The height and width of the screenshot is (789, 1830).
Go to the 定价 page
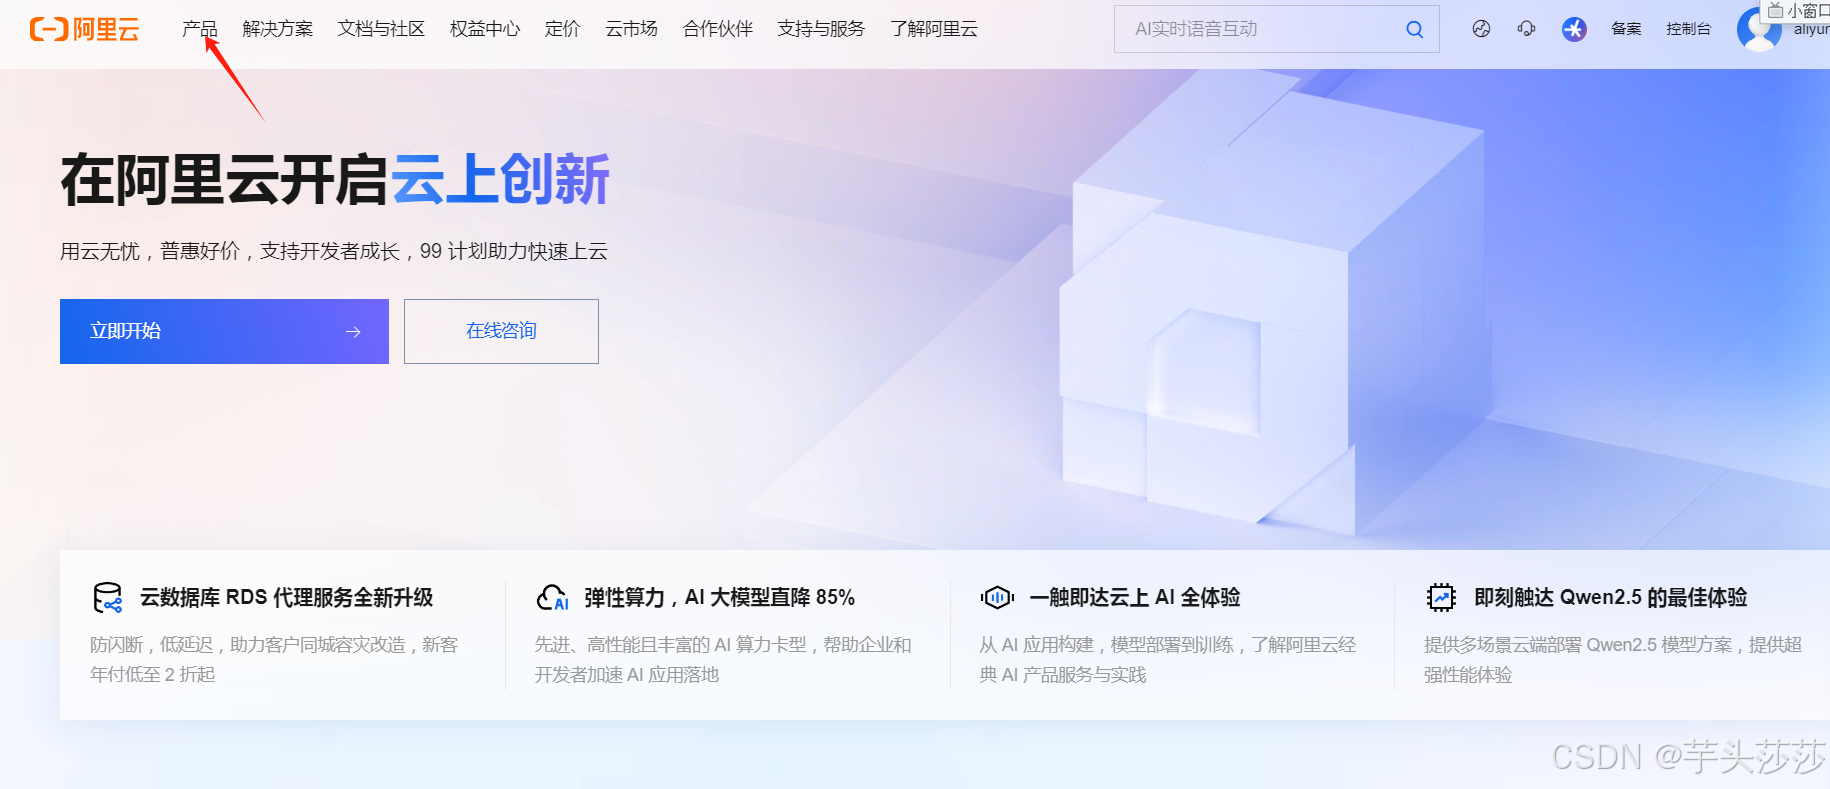(562, 29)
